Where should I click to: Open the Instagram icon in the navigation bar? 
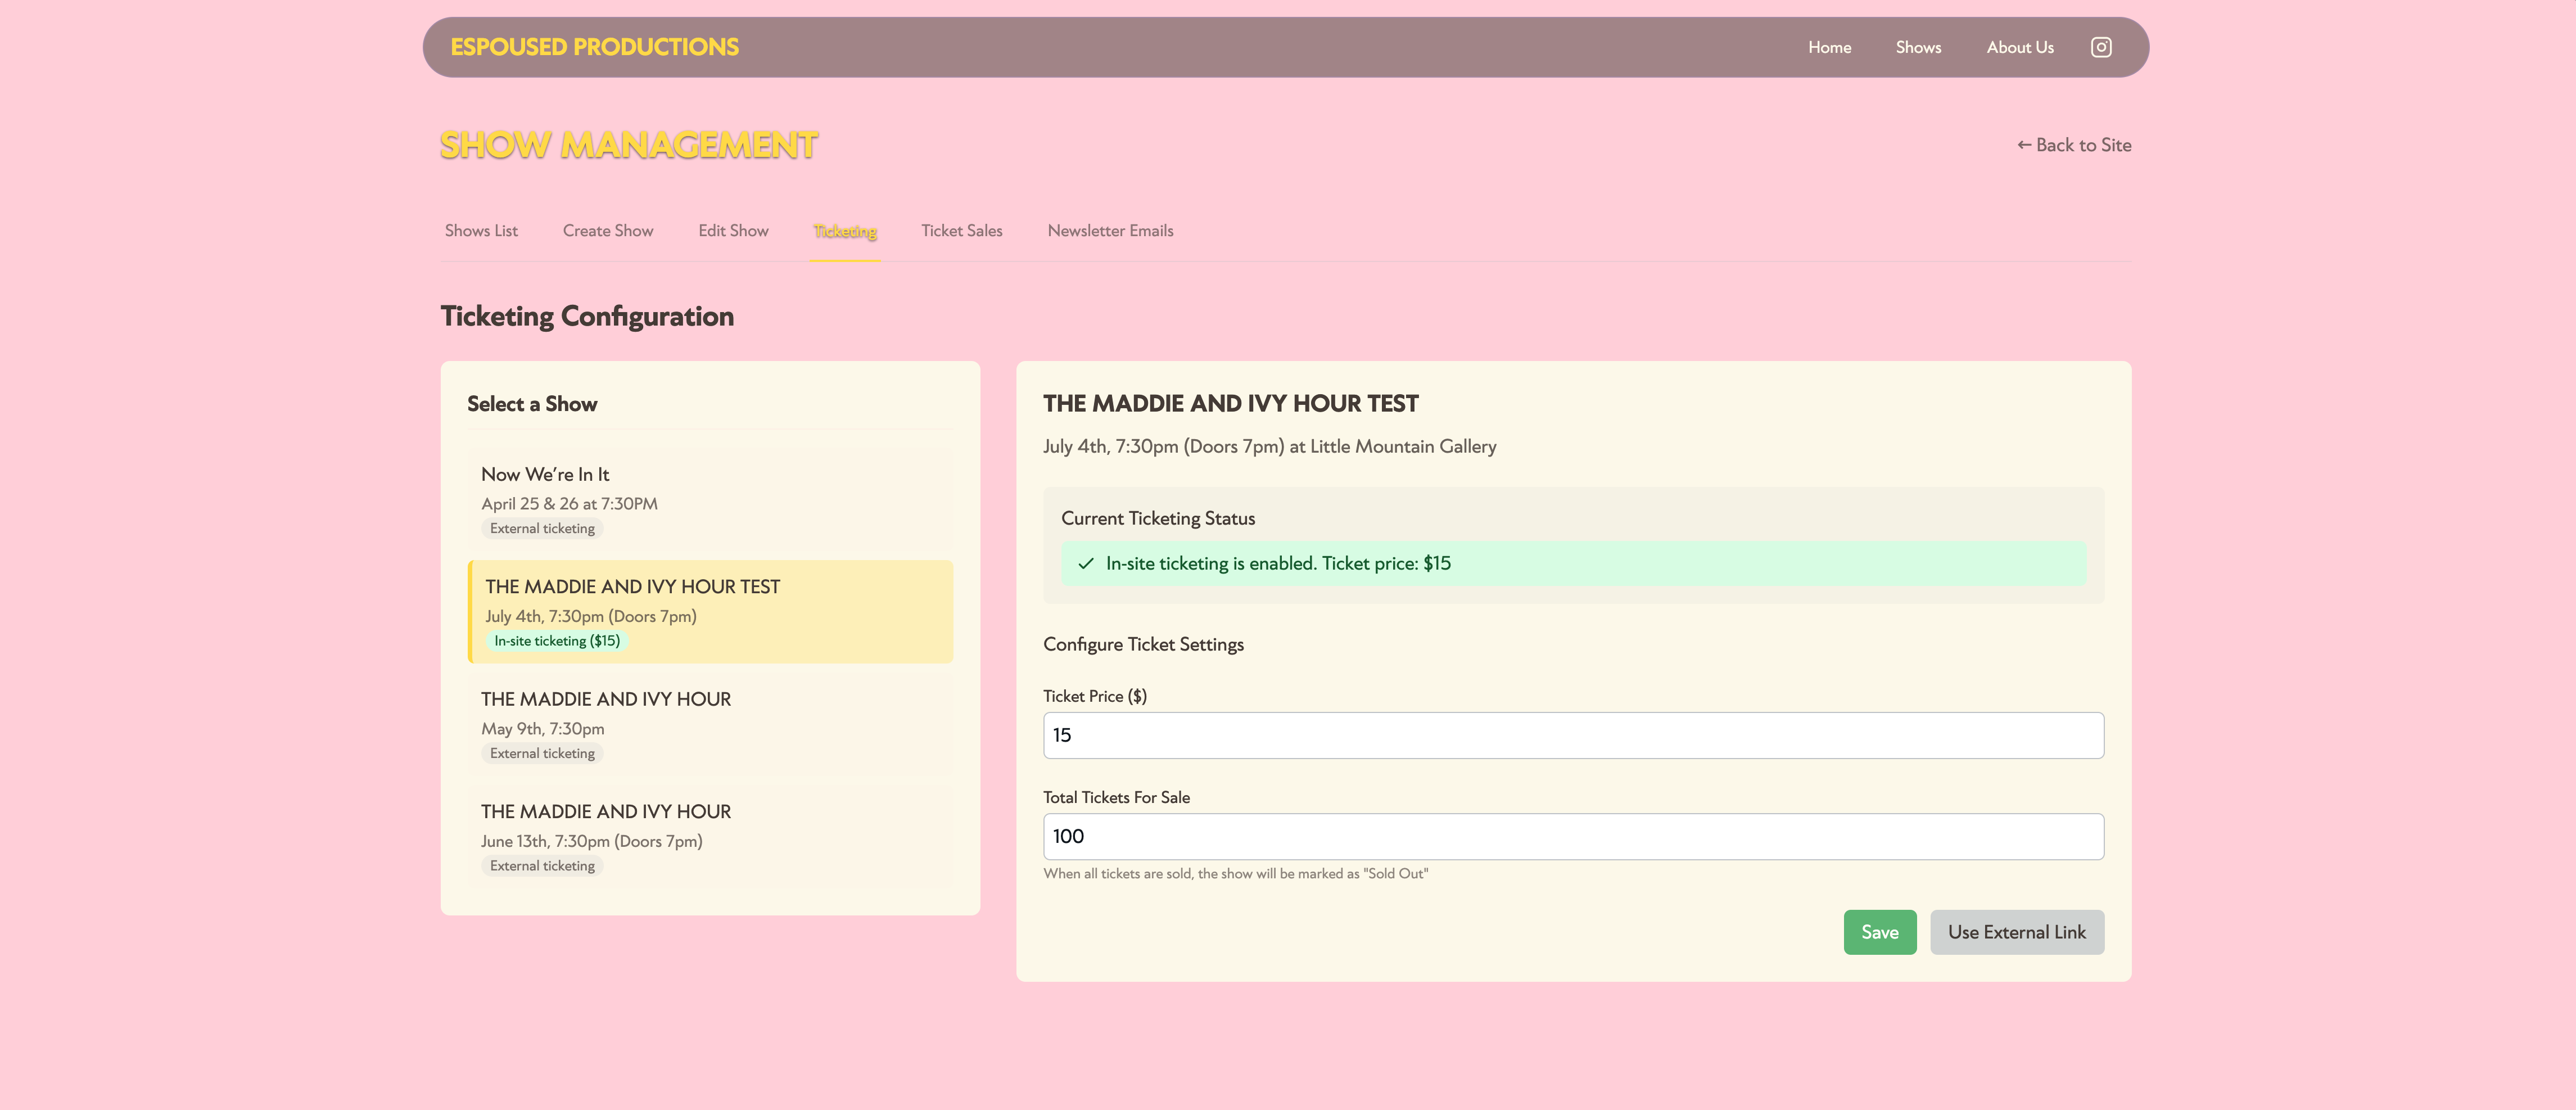click(x=2101, y=46)
